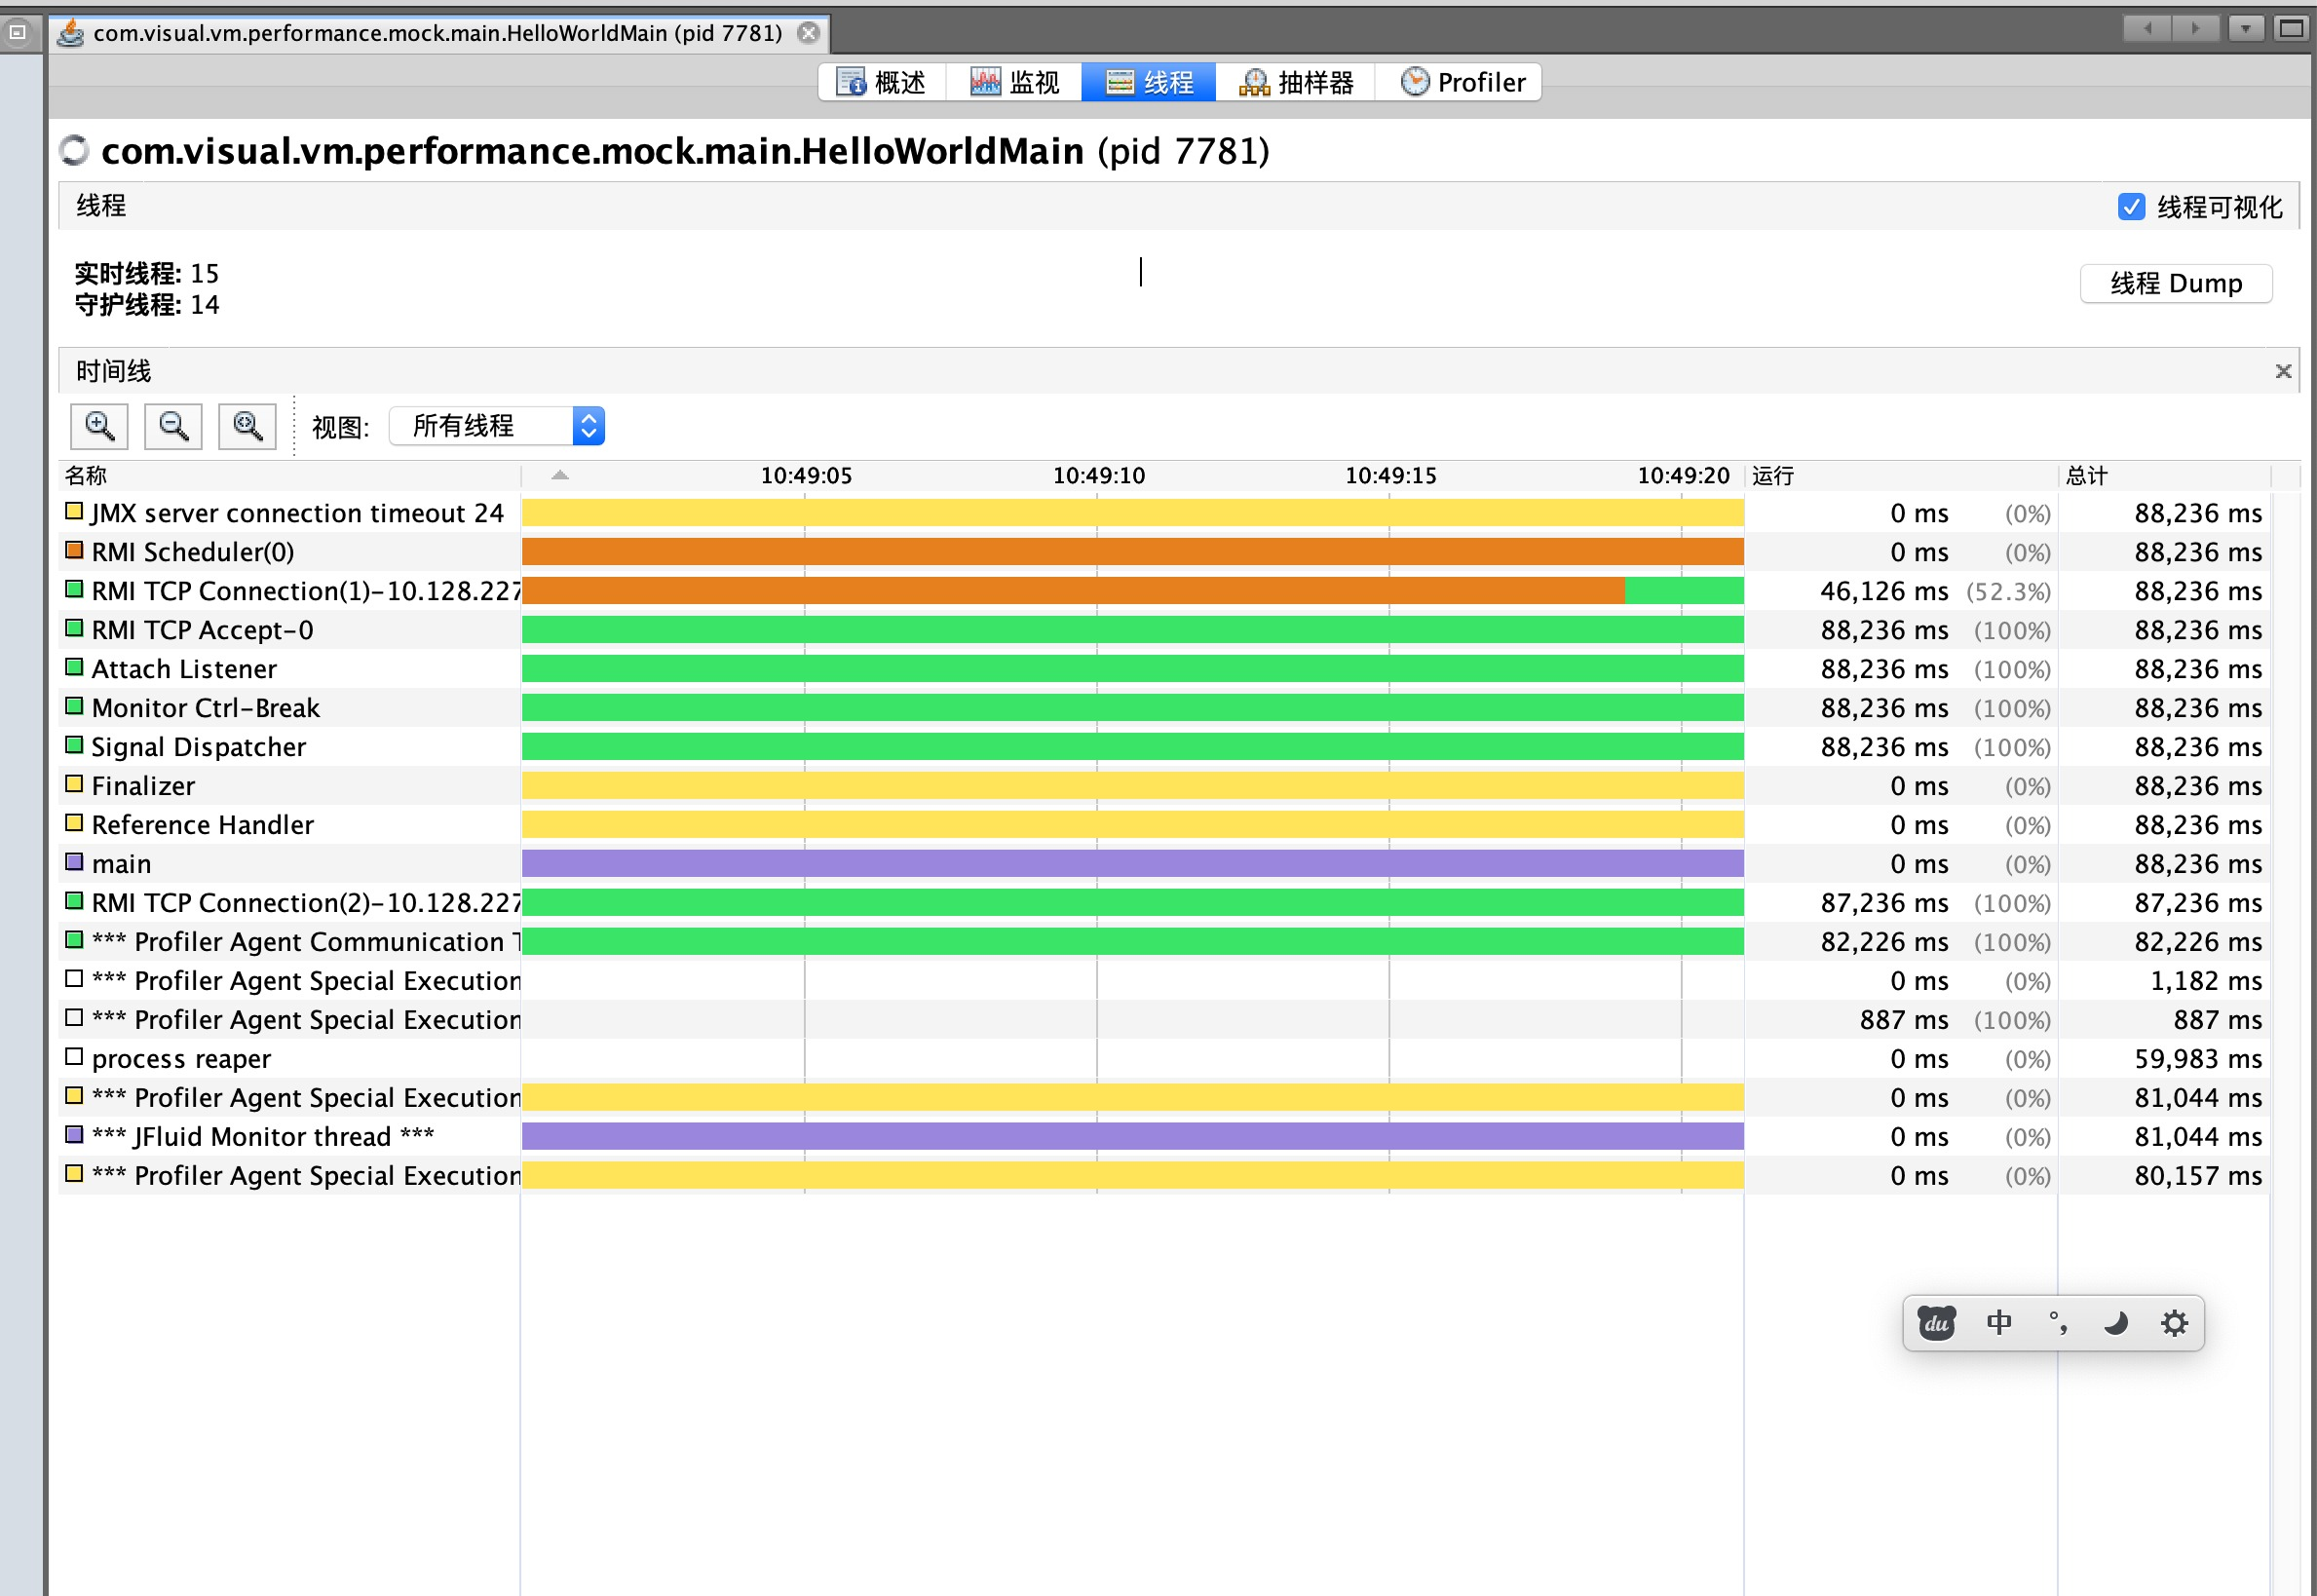The width and height of the screenshot is (2317, 1596).
Task: Click the Baidu input method bear icon
Action: click(1936, 1323)
